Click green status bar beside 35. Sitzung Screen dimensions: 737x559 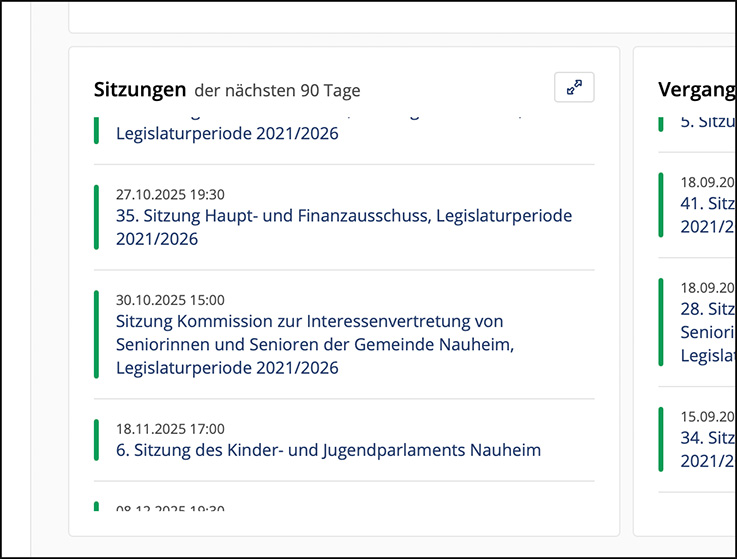pyautogui.click(x=97, y=217)
